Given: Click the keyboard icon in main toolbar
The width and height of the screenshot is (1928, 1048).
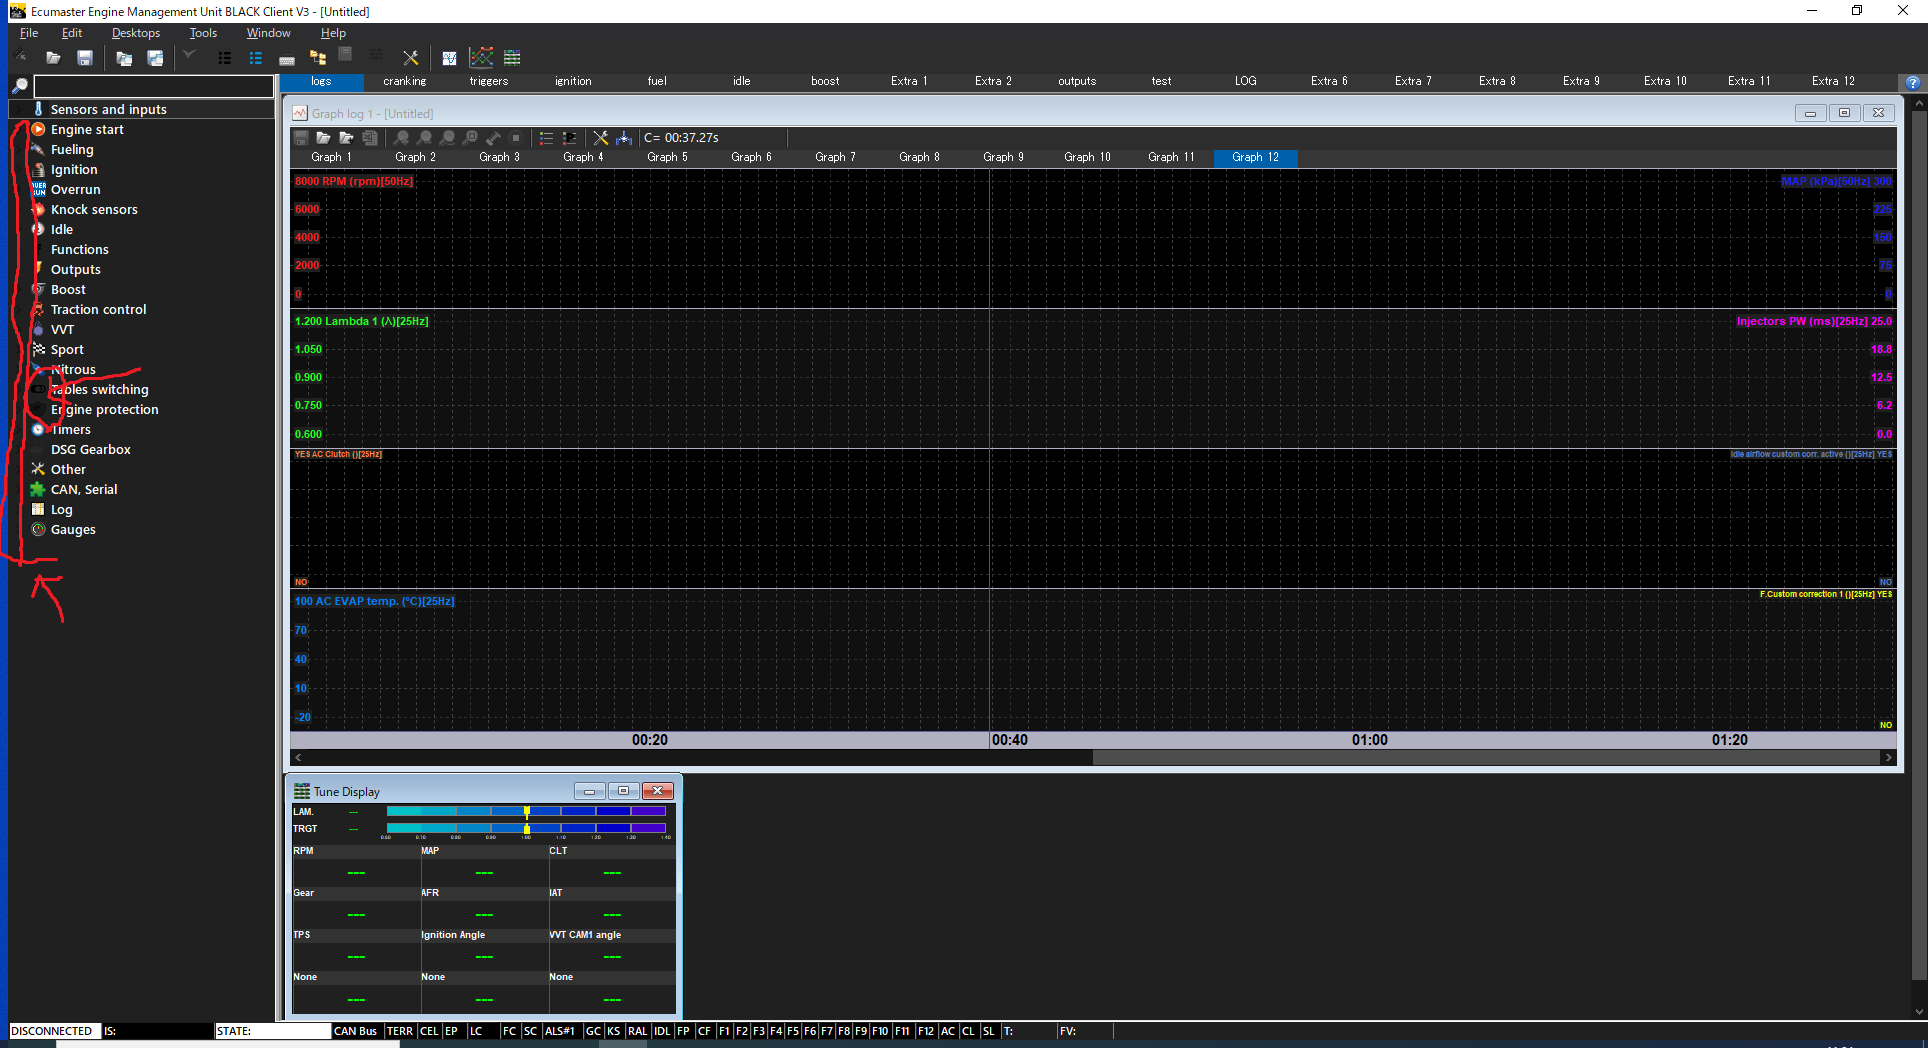Looking at the screenshot, I should 287,59.
